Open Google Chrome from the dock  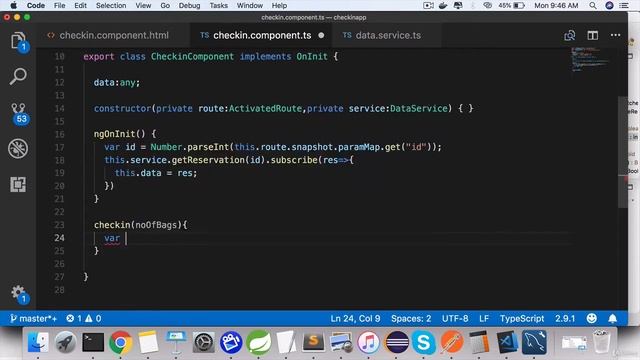[120, 342]
